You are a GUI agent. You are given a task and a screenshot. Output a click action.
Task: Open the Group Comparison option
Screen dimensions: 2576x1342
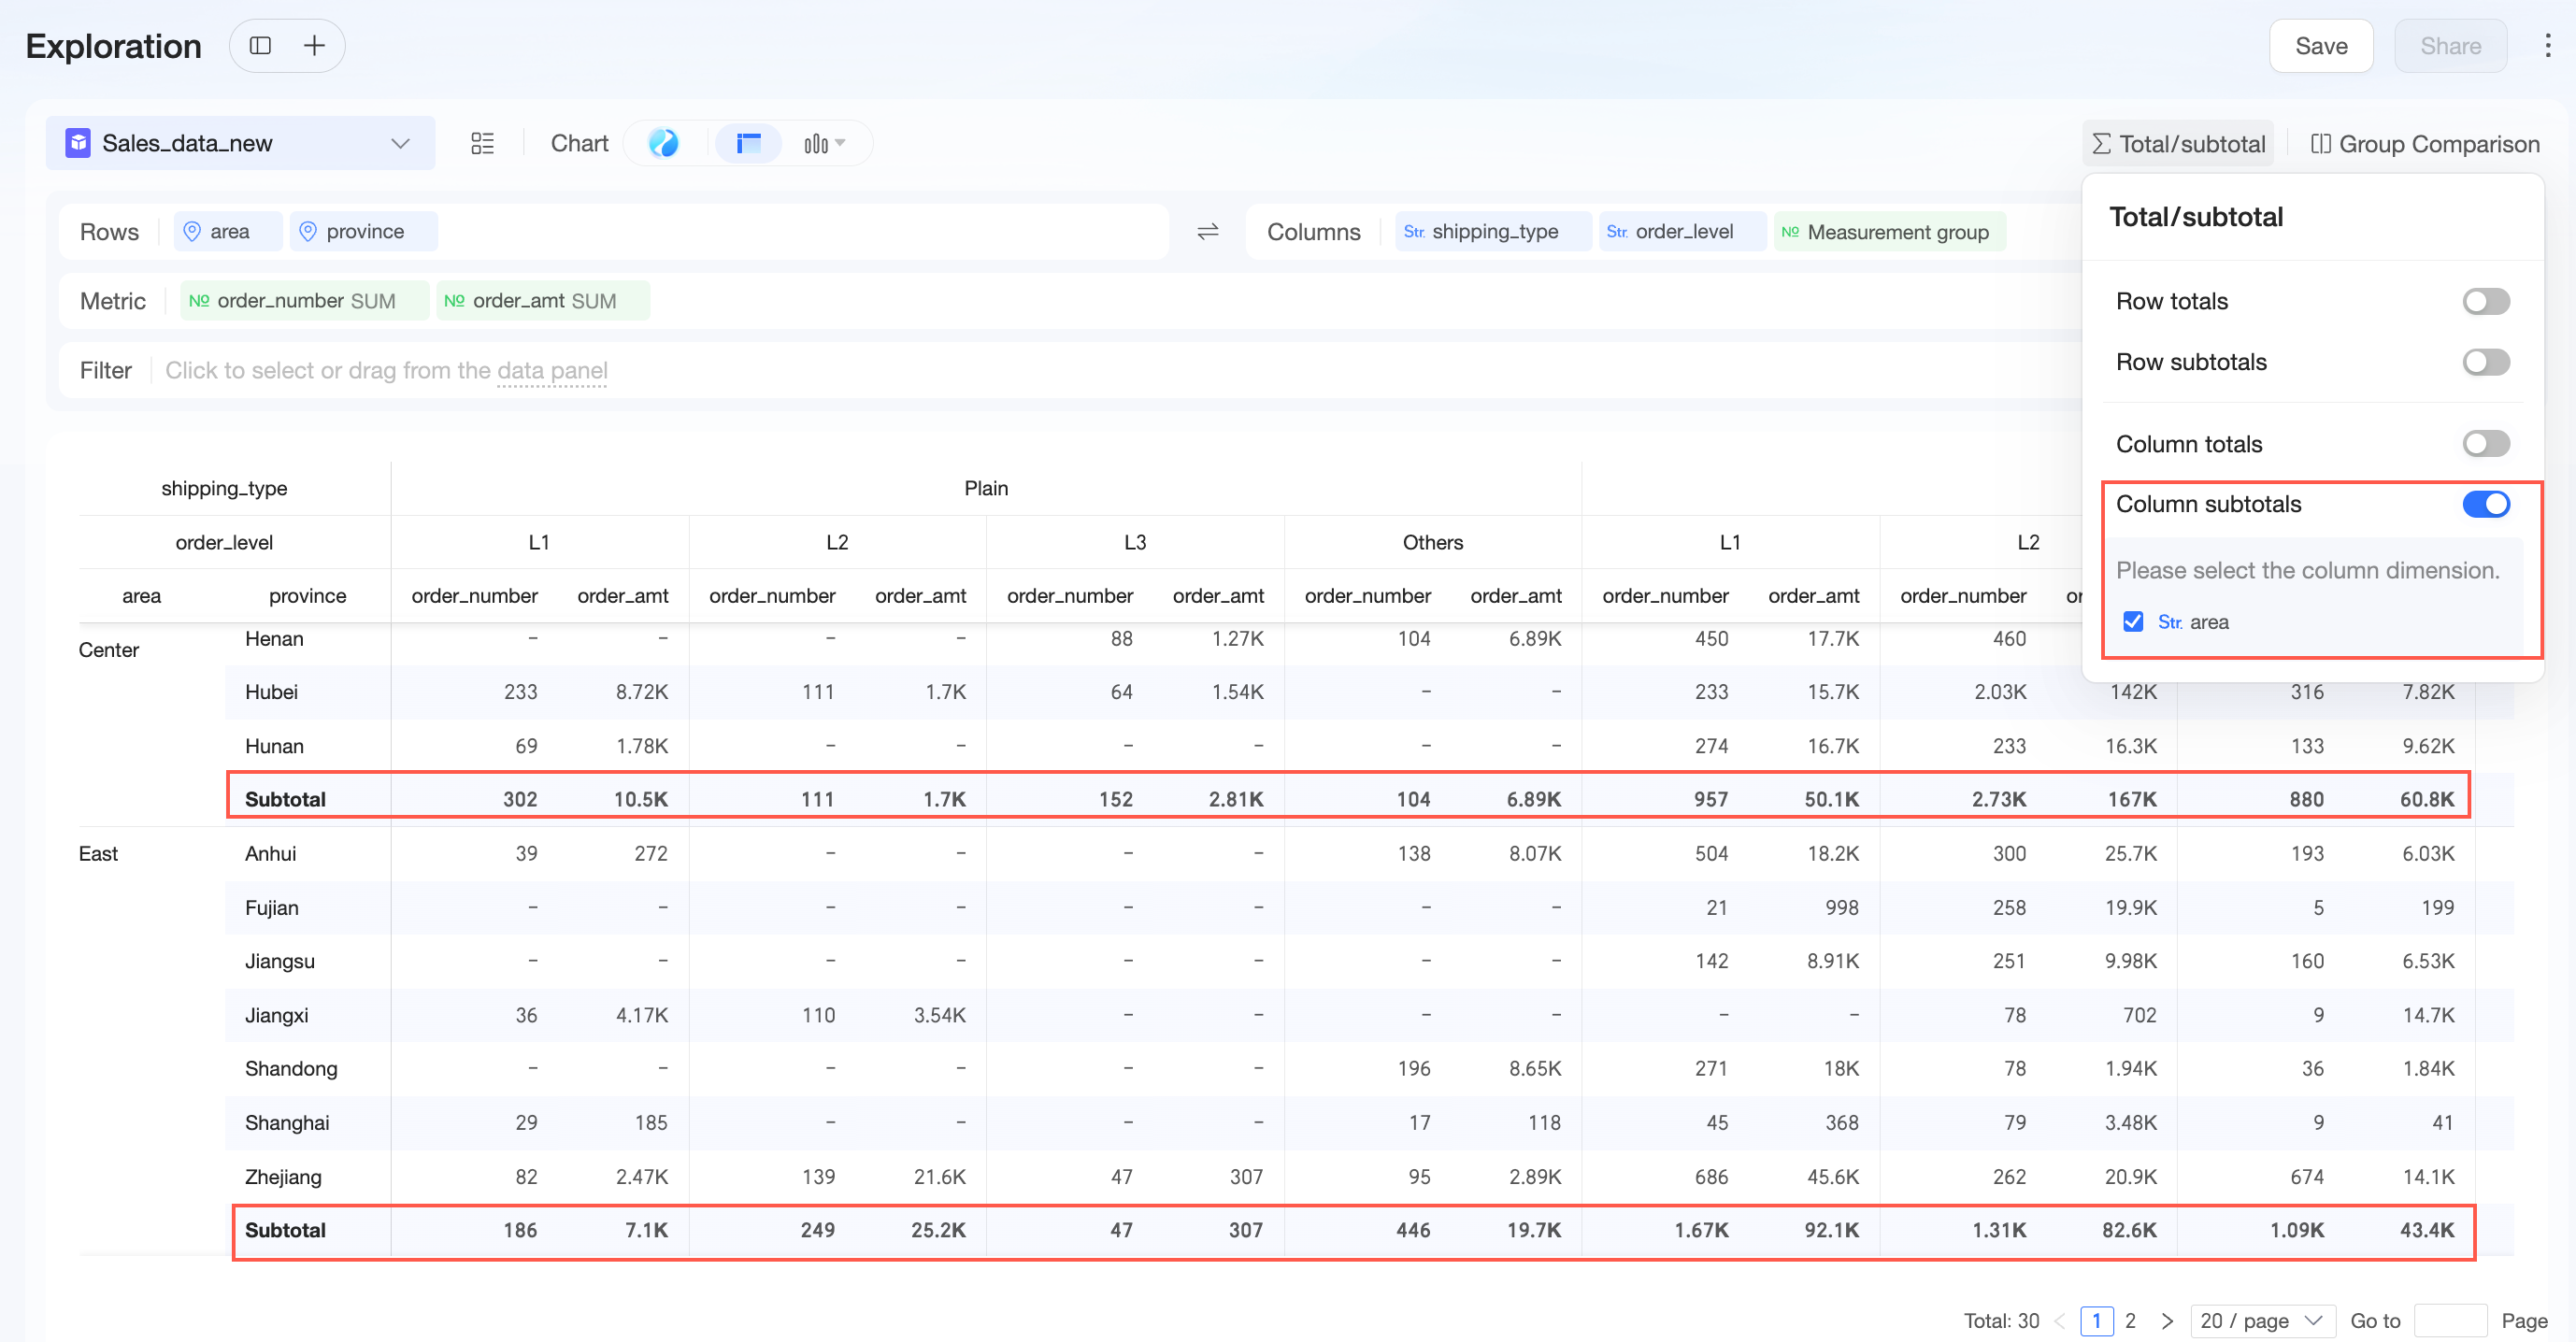(2424, 144)
